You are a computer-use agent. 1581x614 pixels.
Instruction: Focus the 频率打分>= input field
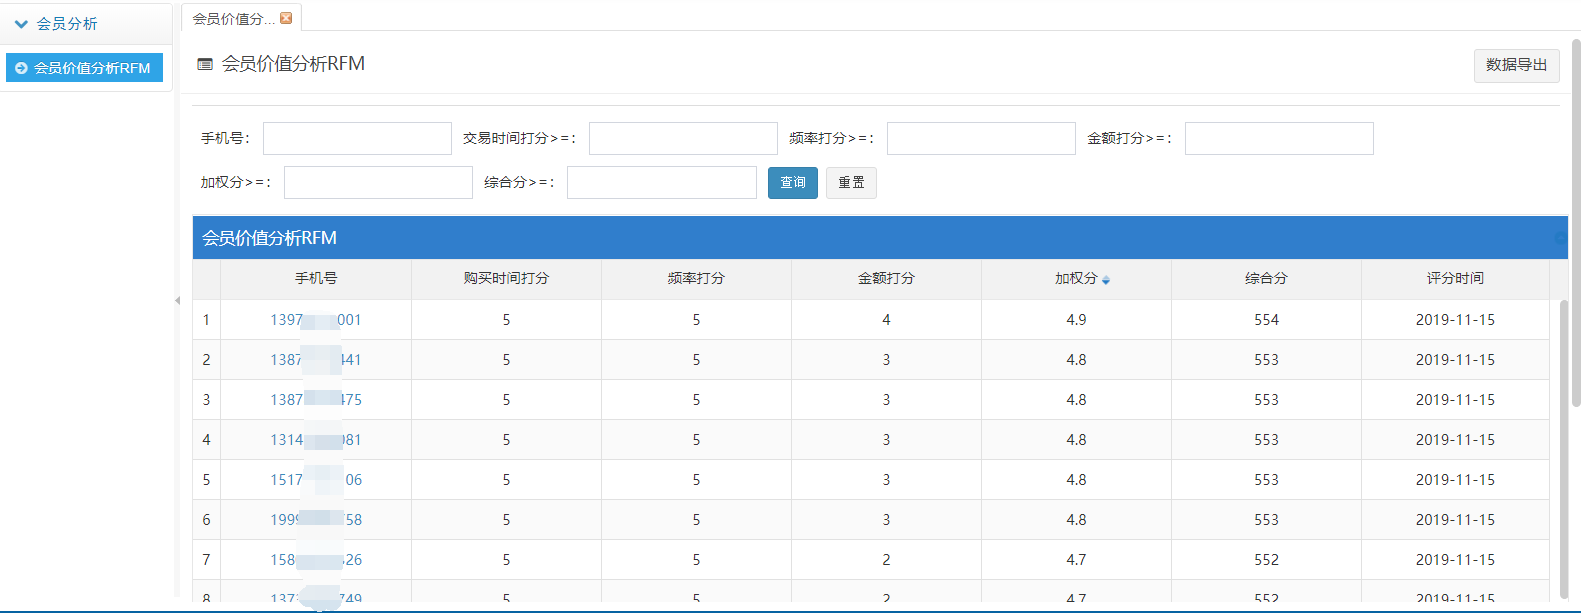(981, 138)
